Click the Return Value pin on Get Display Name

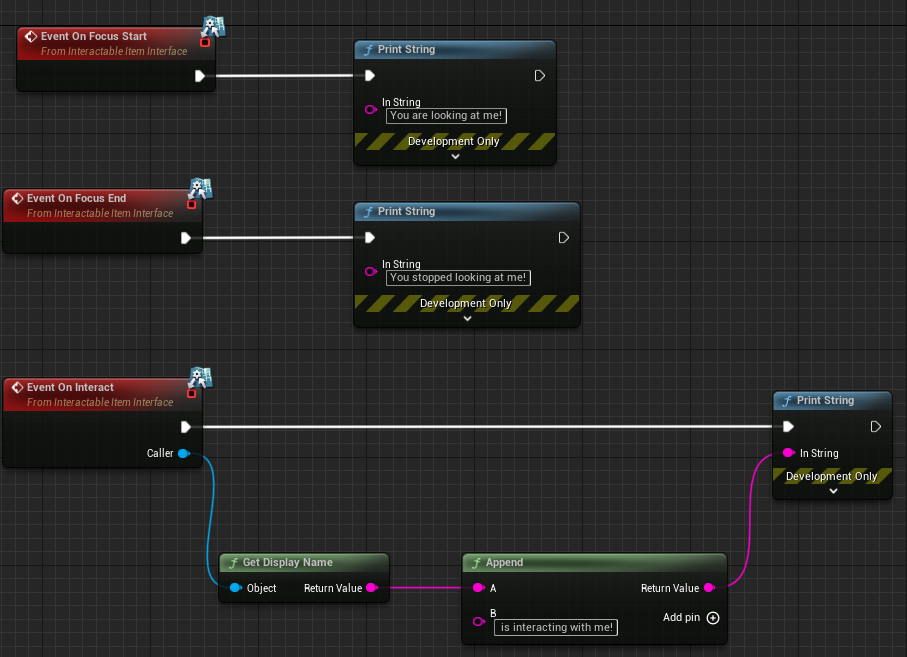371,588
